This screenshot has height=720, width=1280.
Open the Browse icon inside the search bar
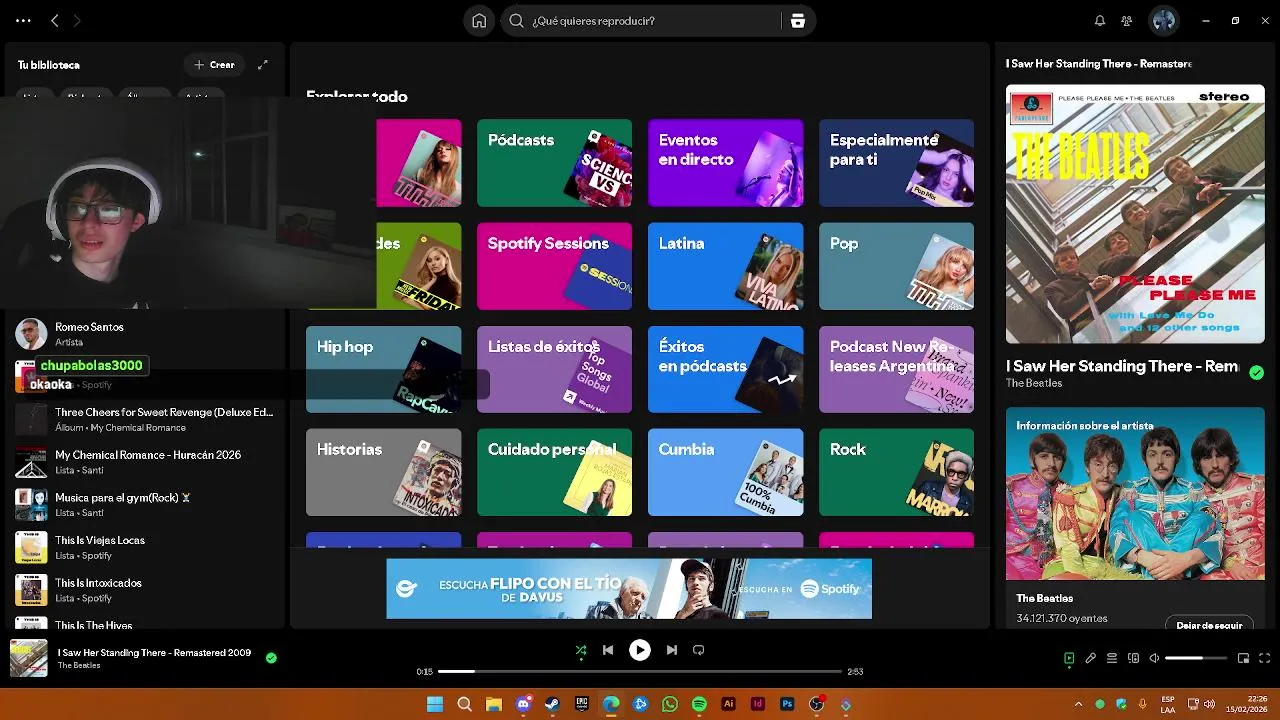click(798, 21)
